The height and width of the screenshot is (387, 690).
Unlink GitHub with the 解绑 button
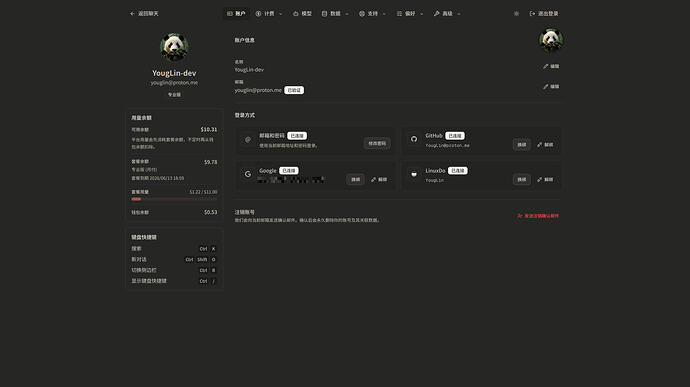click(x=545, y=144)
